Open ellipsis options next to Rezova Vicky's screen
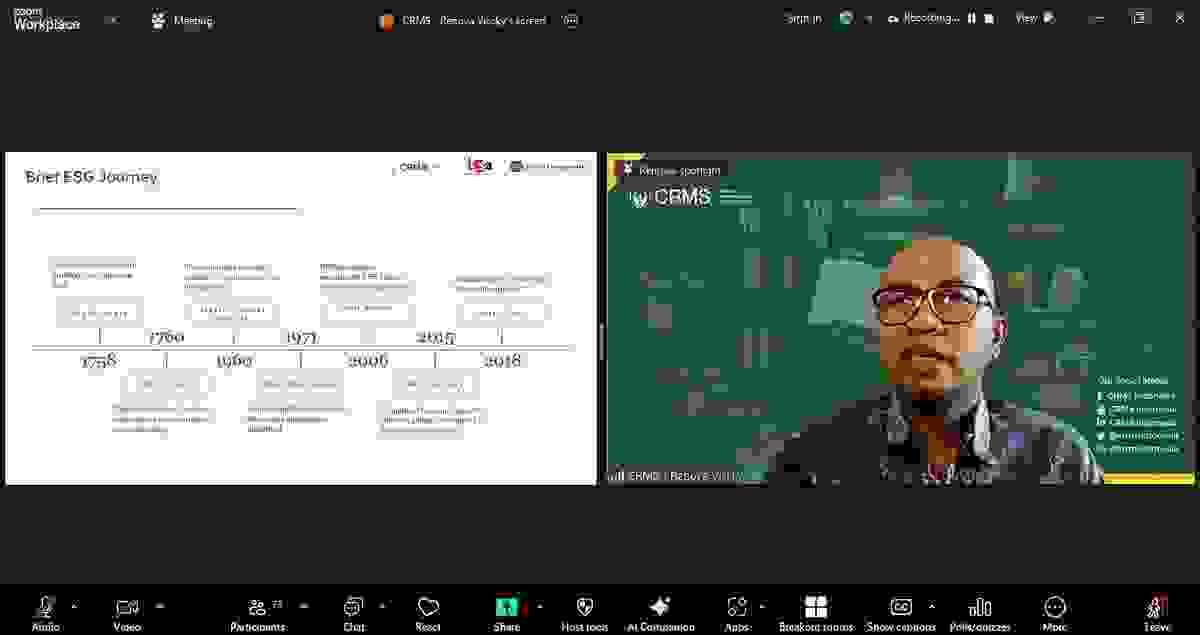 571,20
